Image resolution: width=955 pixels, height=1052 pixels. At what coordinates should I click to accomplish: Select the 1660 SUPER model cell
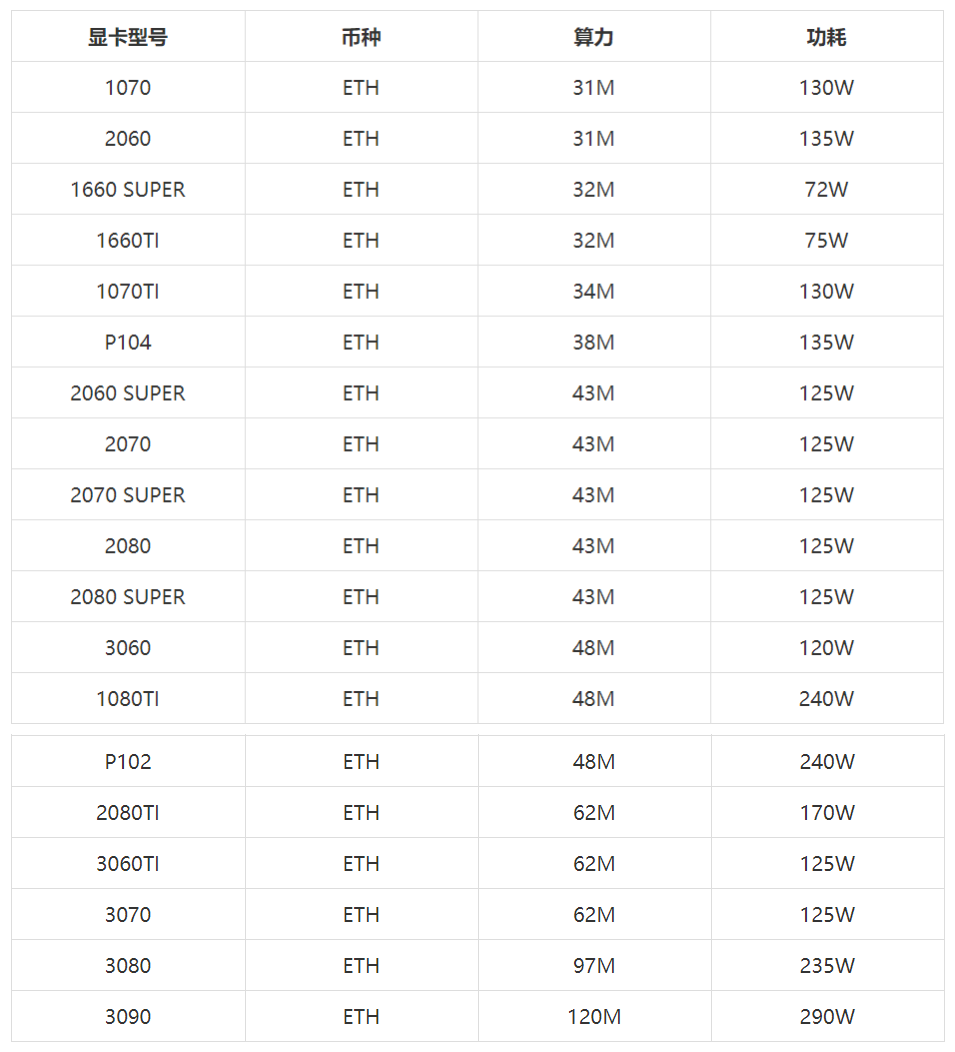tap(128, 190)
